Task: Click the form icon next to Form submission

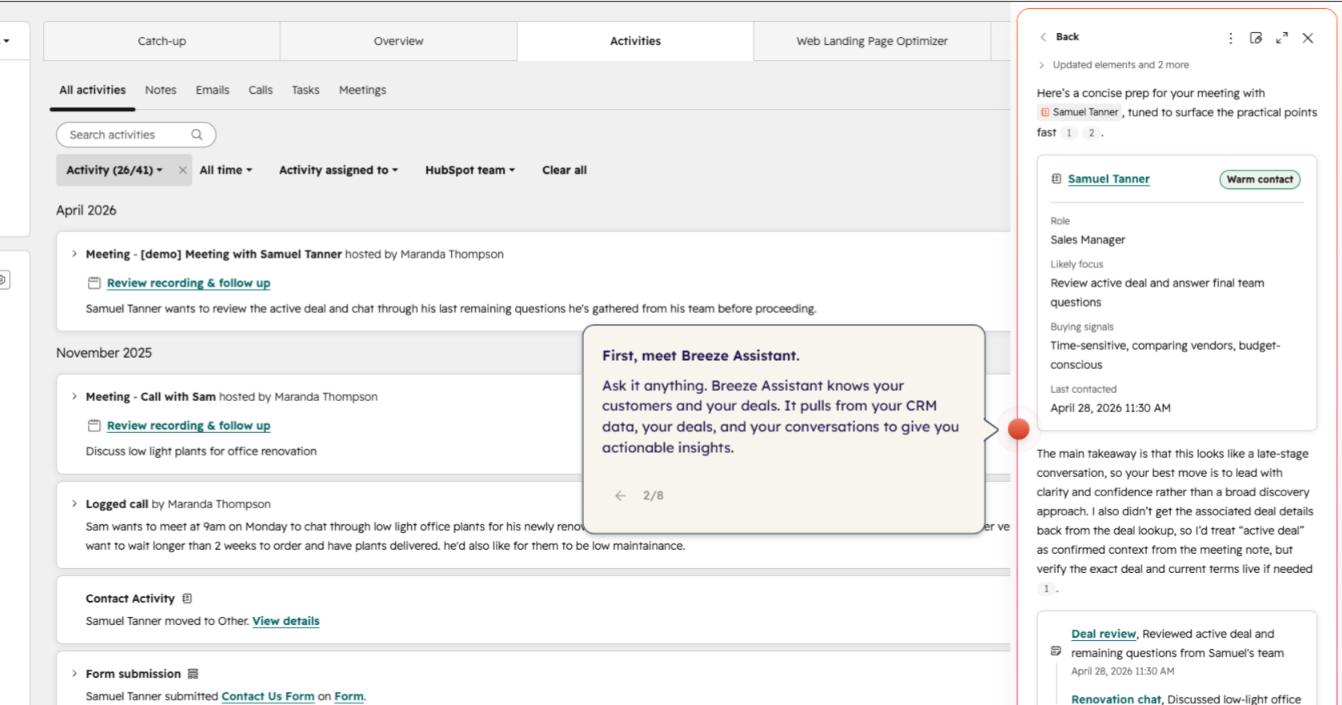Action: pos(193,674)
